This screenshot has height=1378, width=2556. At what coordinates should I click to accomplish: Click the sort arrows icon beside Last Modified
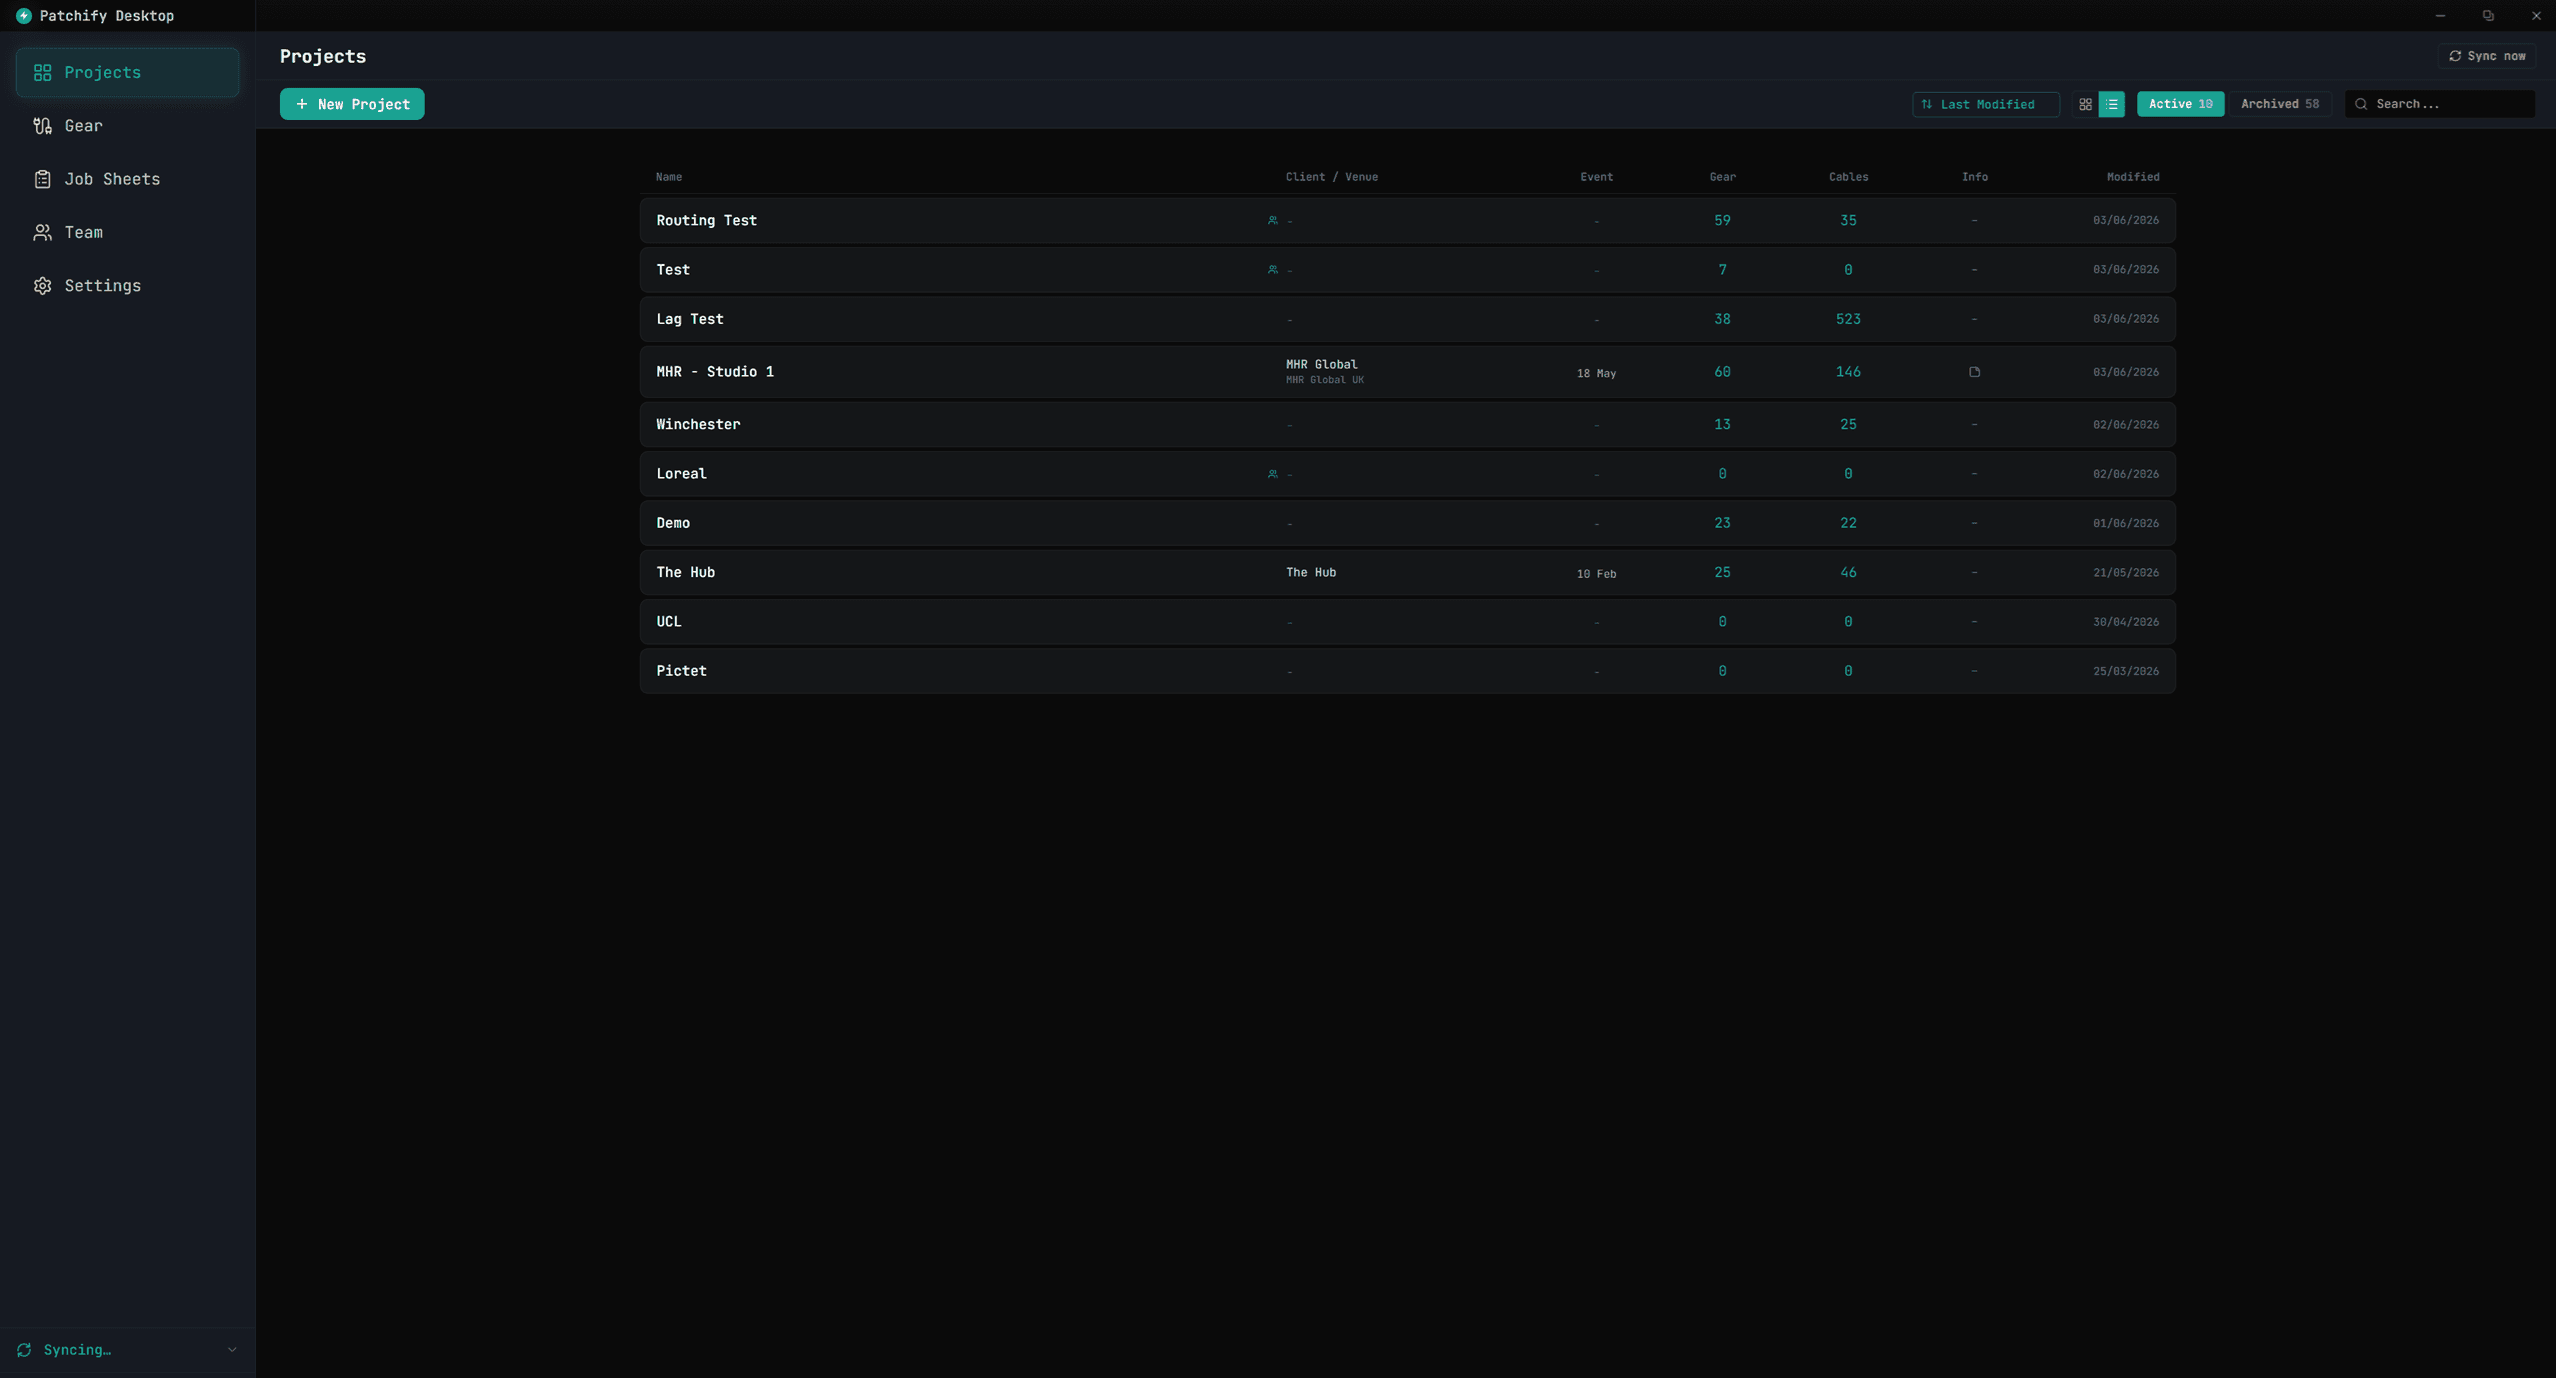pos(1926,104)
